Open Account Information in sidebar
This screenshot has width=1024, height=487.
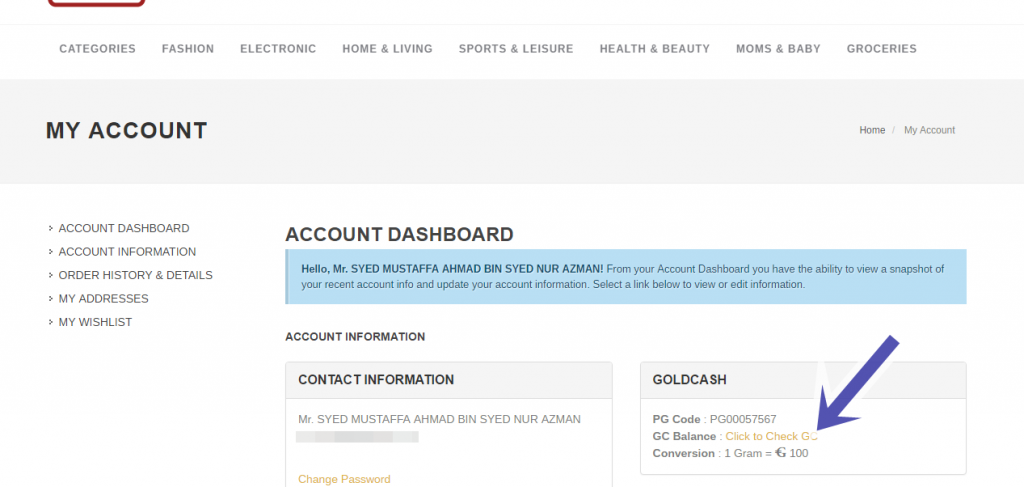127,252
